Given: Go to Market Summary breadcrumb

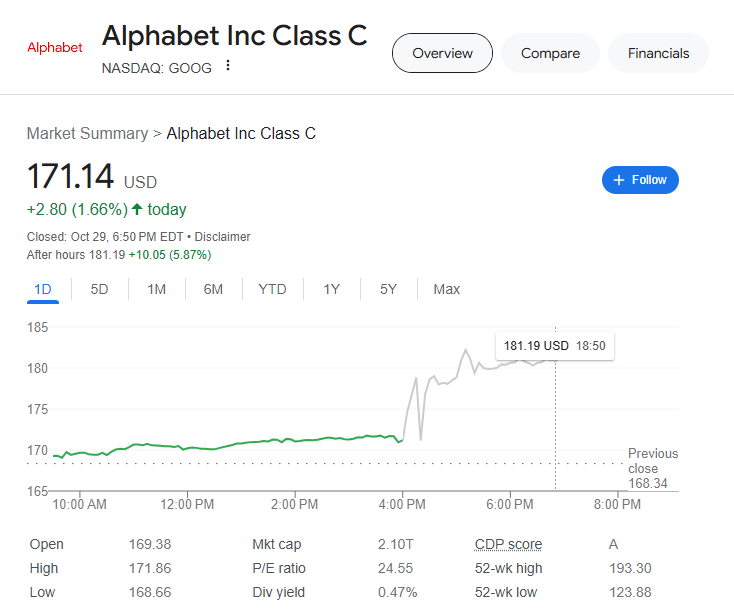Looking at the screenshot, I should (87, 133).
